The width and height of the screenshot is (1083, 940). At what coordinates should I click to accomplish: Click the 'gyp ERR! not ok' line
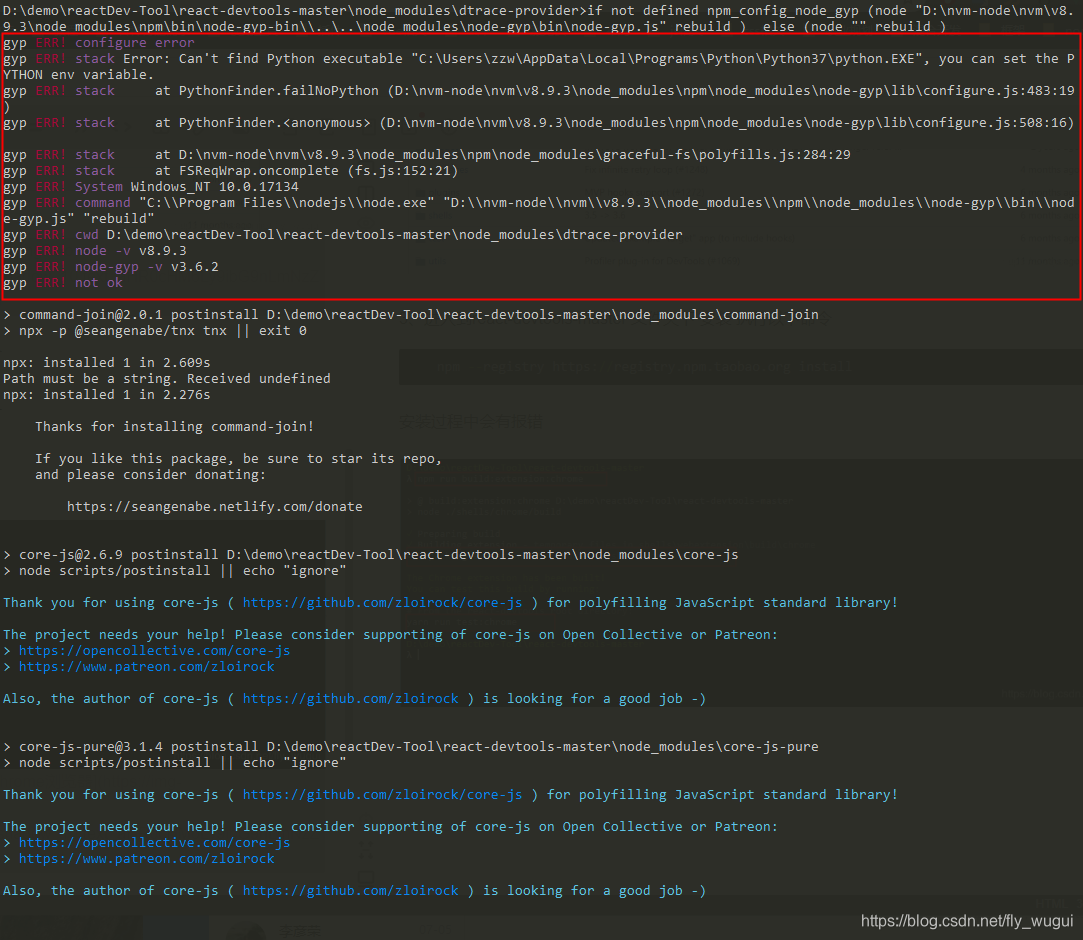pos(63,282)
